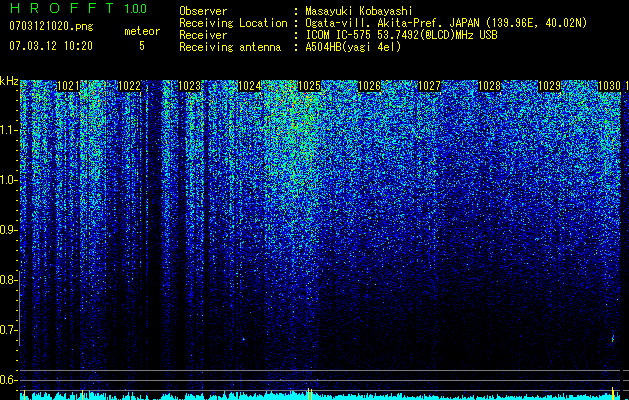This screenshot has height=400, width=629.
Task: Click the 0.9 frequency axis label
Action: [x=8, y=230]
